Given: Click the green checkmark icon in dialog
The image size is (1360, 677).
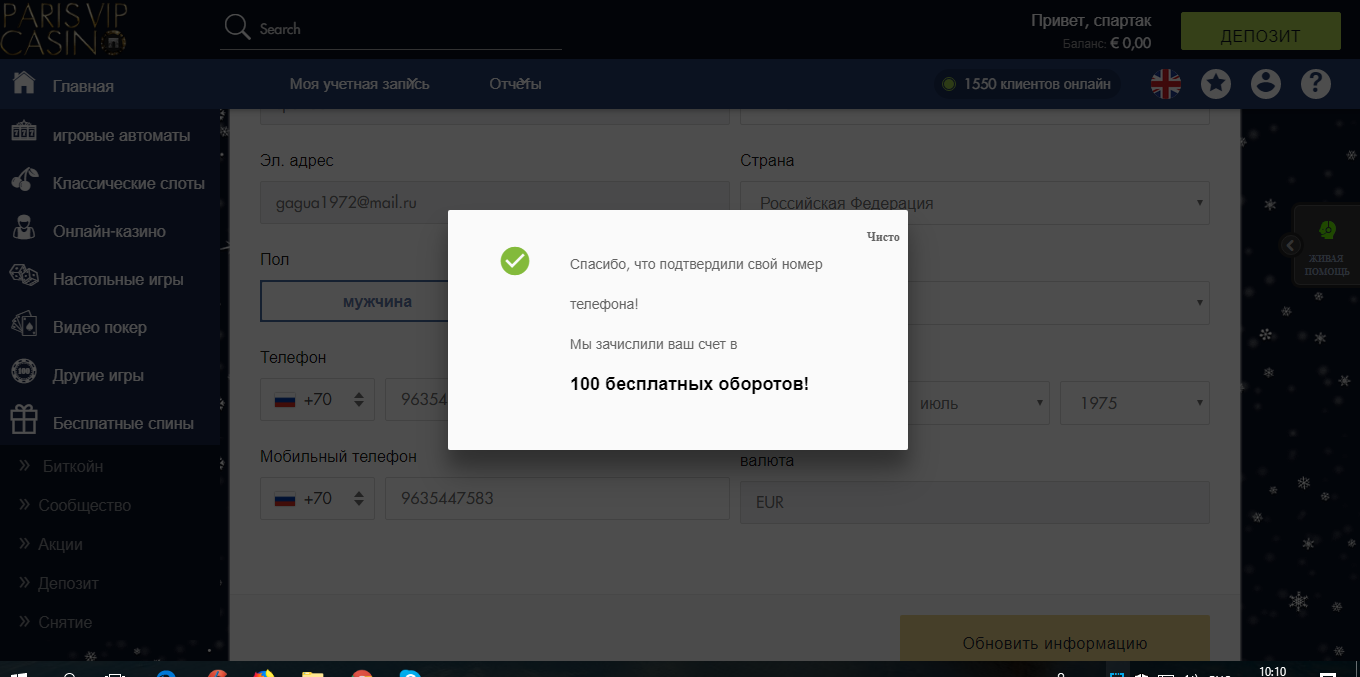Looking at the screenshot, I should [x=514, y=261].
